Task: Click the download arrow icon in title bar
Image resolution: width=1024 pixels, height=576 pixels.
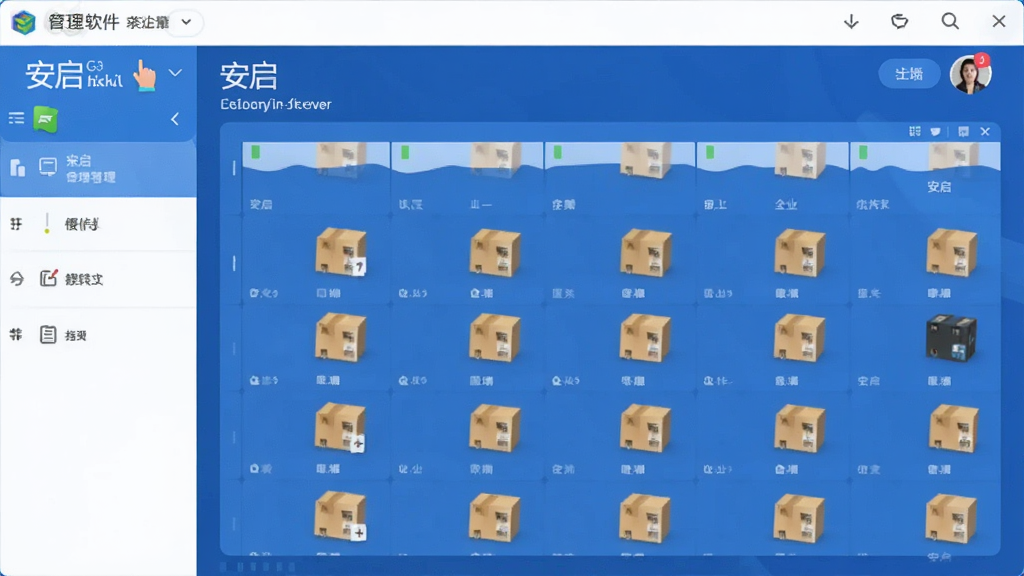Action: pos(851,22)
